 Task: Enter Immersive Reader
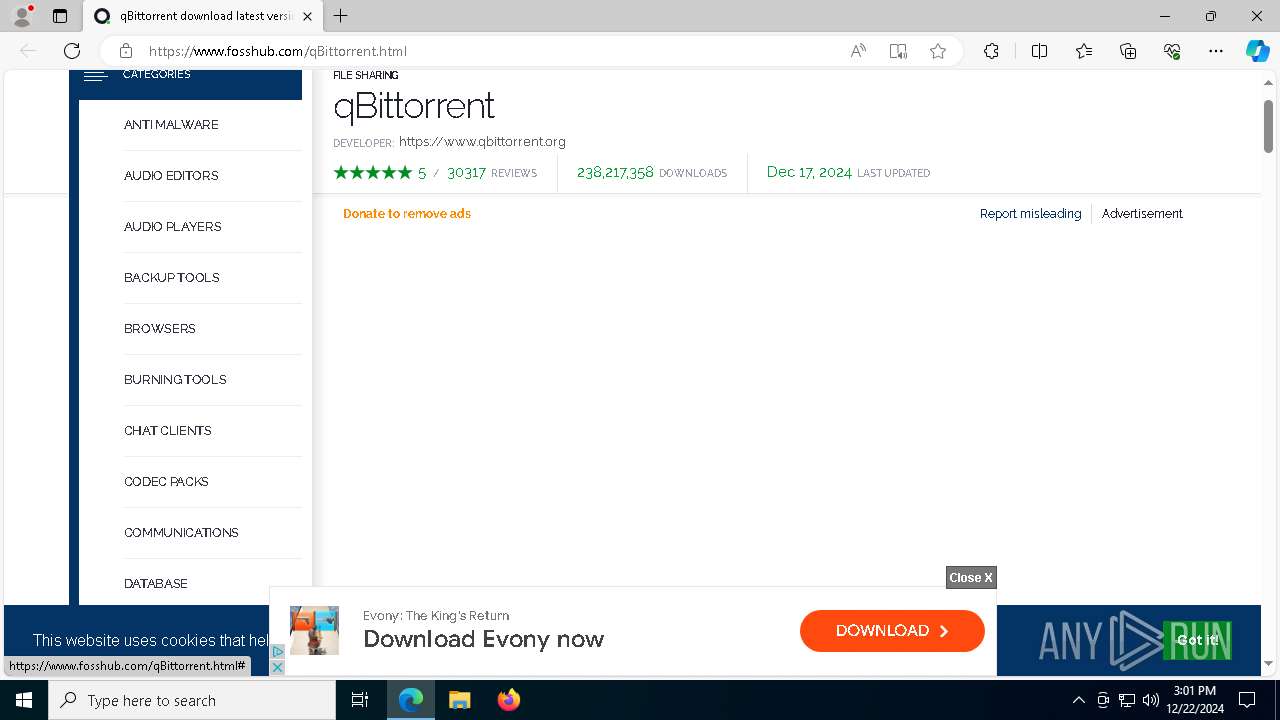[898, 51]
